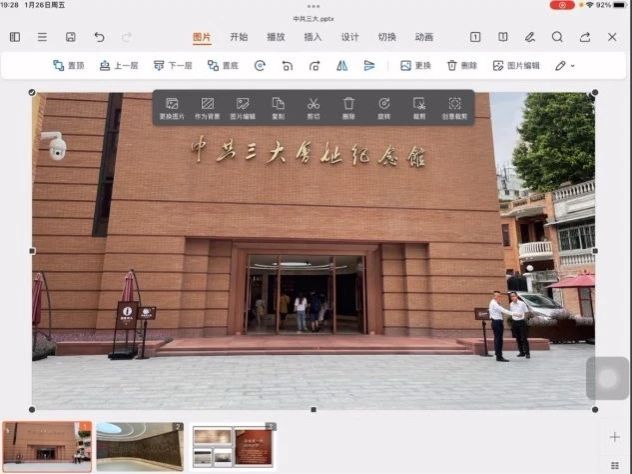Click 更换 in the ribbon toolbar
Image resolution: width=632 pixels, height=474 pixels.
tap(416, 65)
